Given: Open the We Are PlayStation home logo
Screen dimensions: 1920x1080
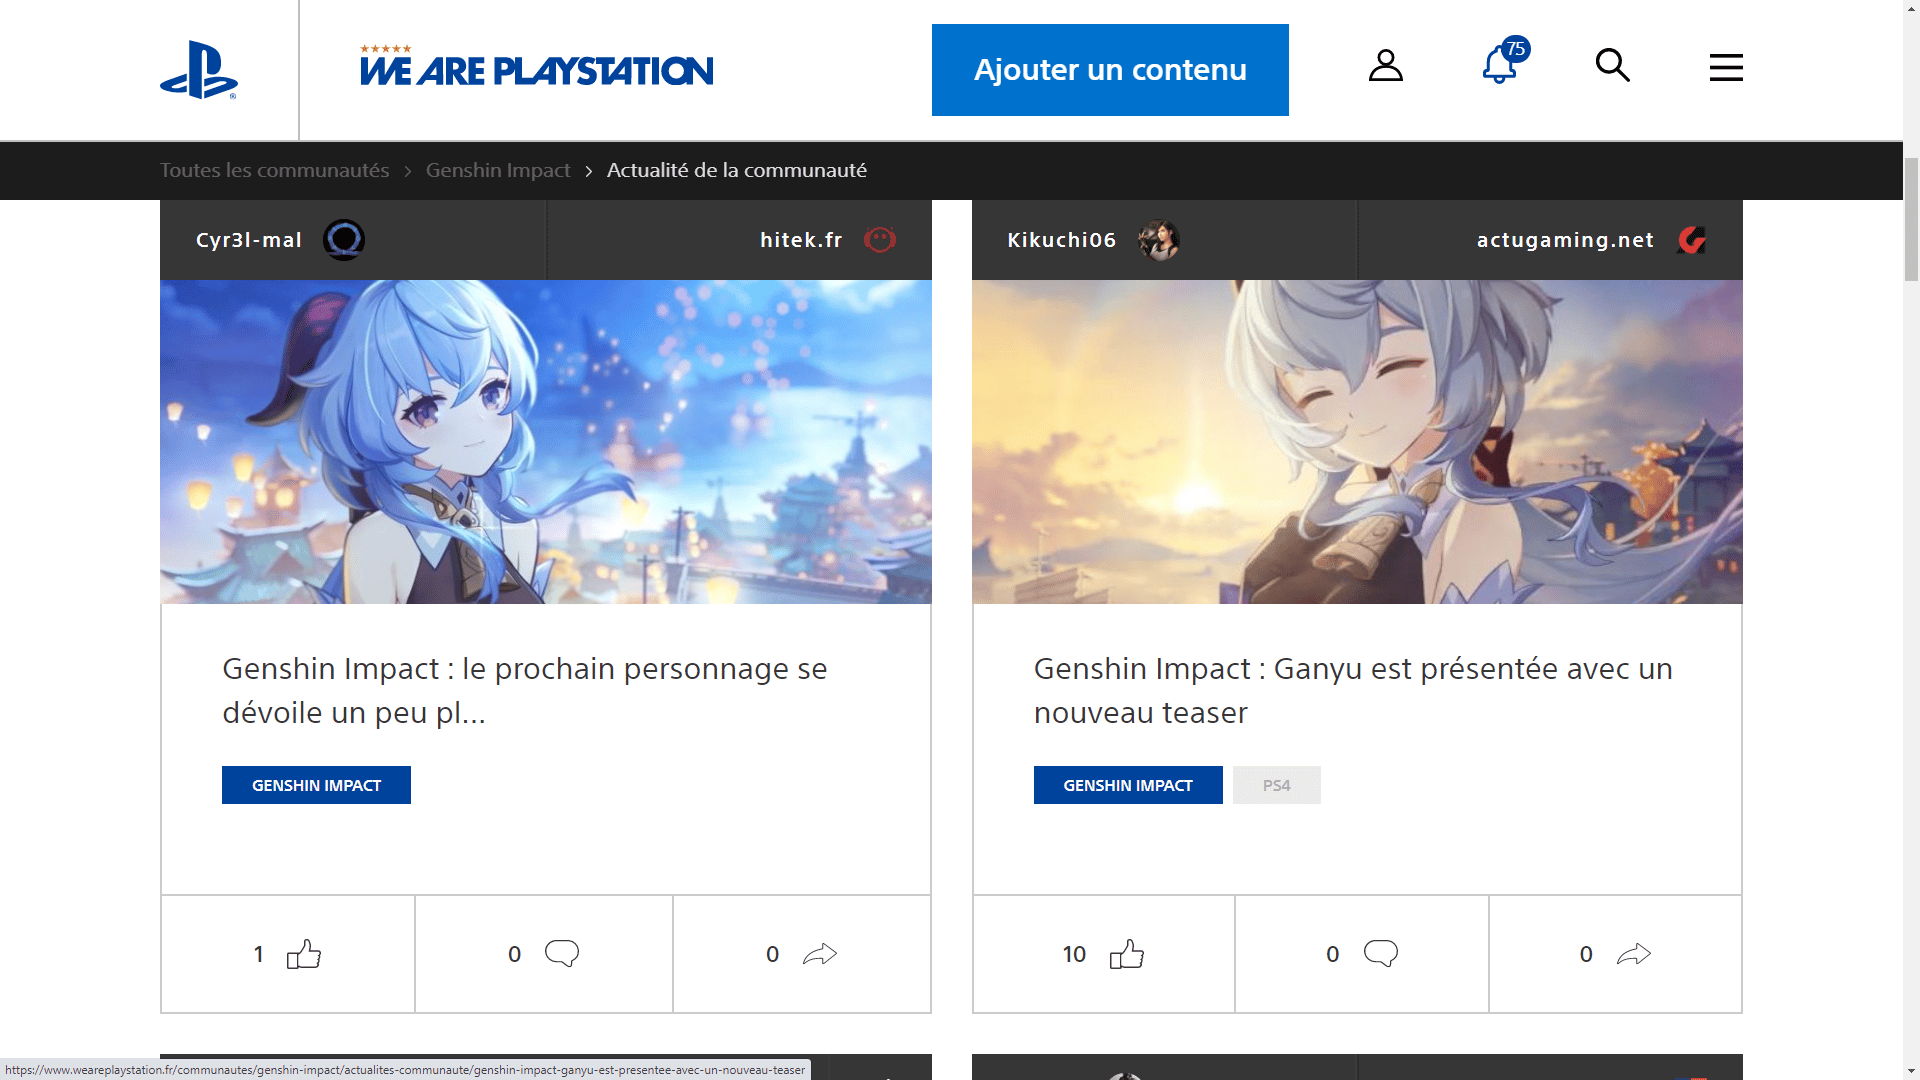Looking at the screenshot, I should pyautogui.click(x=536, y=66).
